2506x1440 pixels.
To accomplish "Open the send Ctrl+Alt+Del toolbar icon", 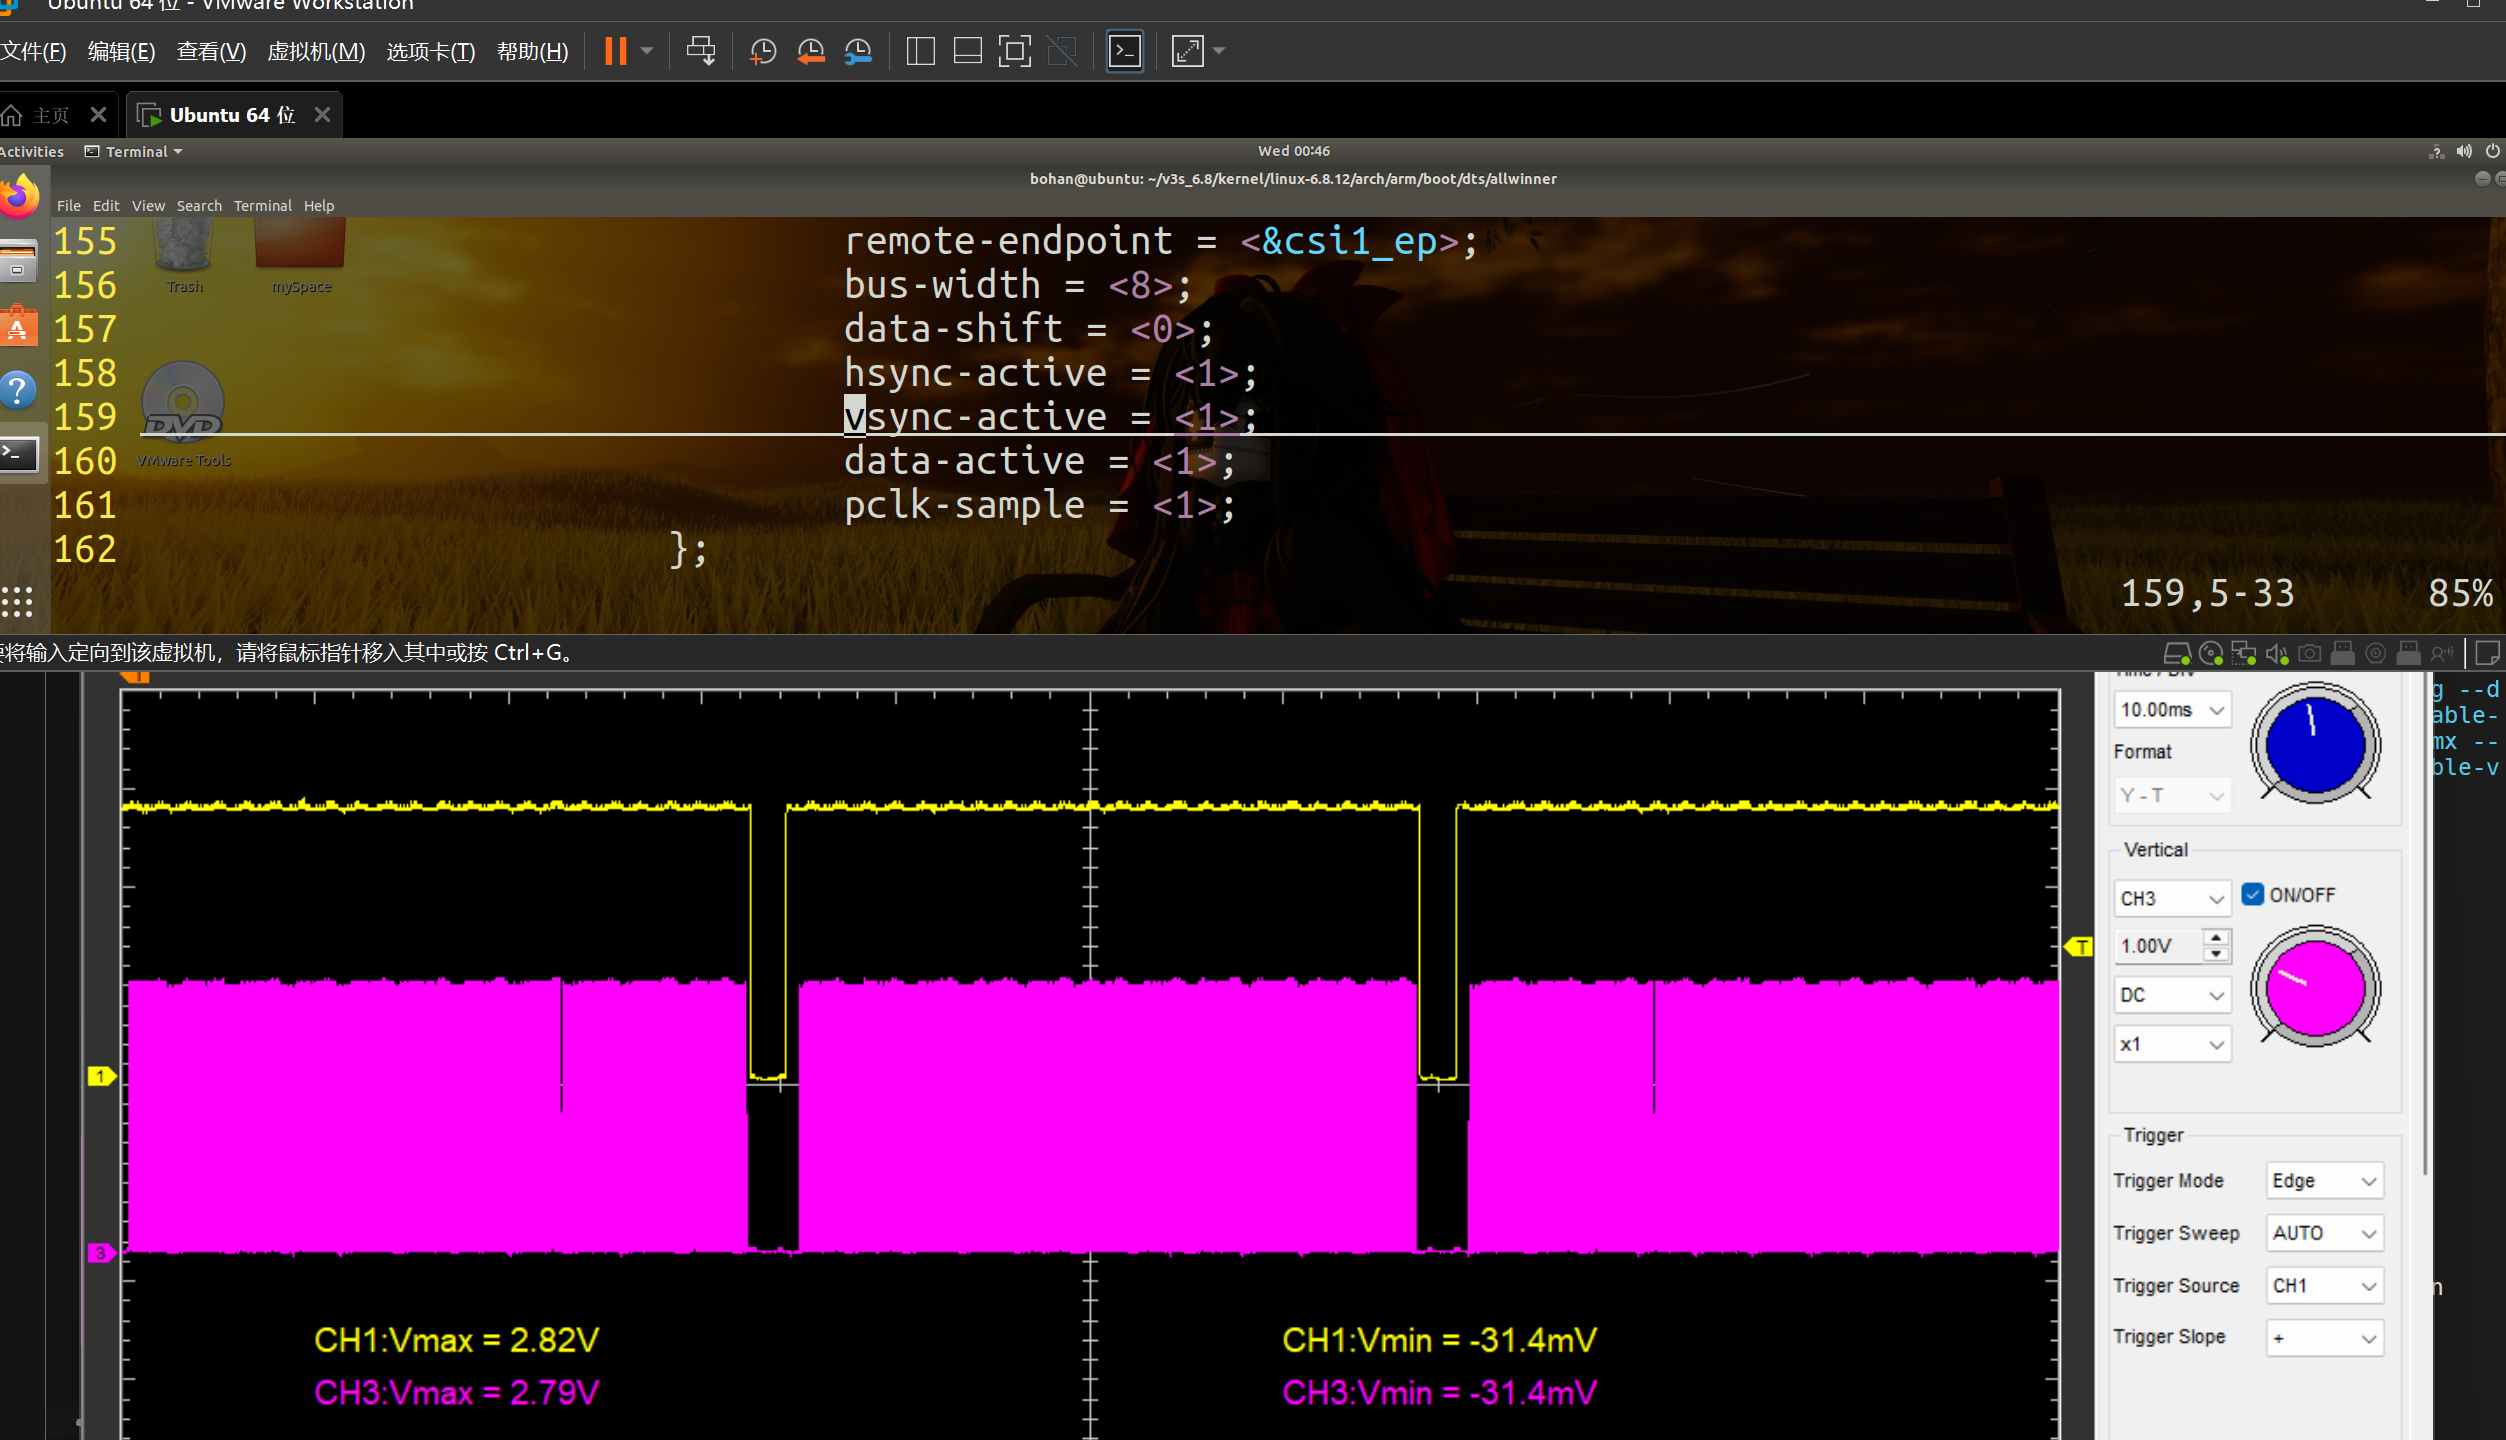I will tap(701, 51).
